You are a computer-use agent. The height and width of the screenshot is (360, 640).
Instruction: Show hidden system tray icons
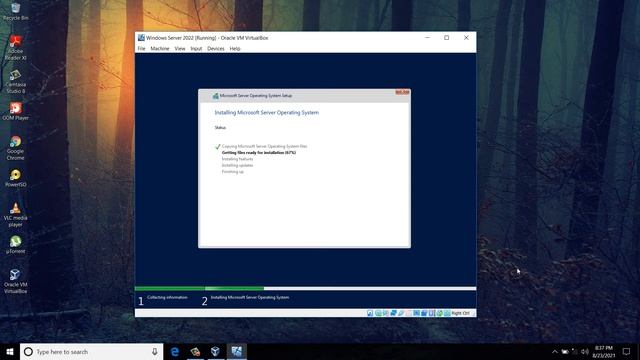554,351
